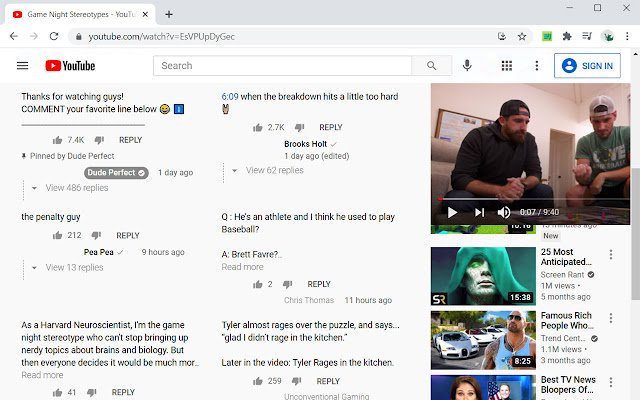Open Brooks Holt commenter profile

305,144
